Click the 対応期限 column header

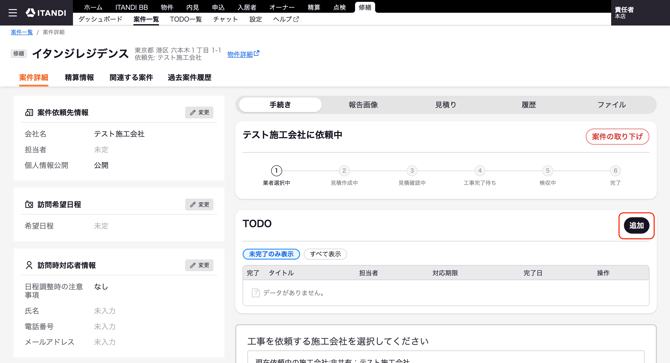(x=445, y=273)
